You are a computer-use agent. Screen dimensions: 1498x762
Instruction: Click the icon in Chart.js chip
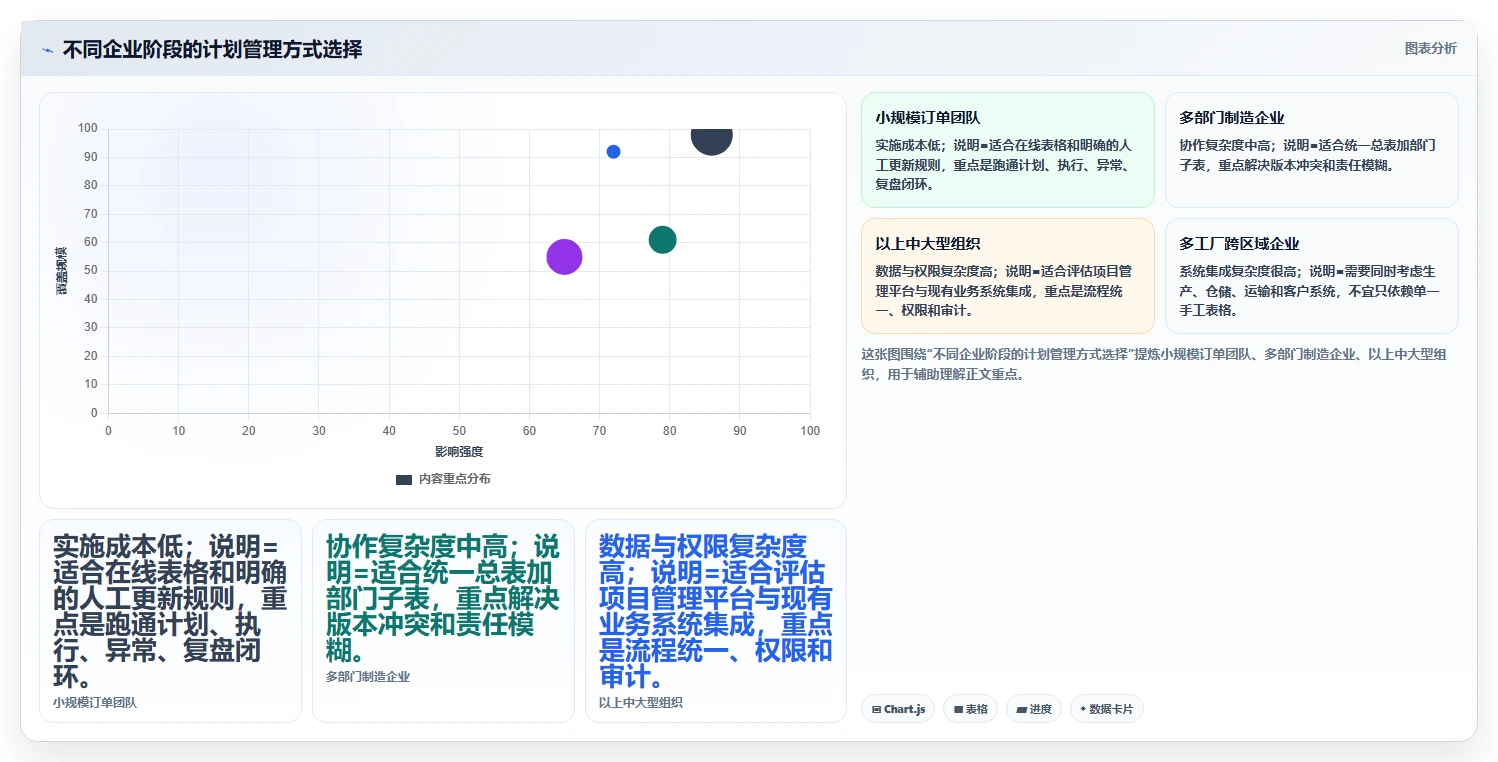pyautogui.click(x=877, y=709)
